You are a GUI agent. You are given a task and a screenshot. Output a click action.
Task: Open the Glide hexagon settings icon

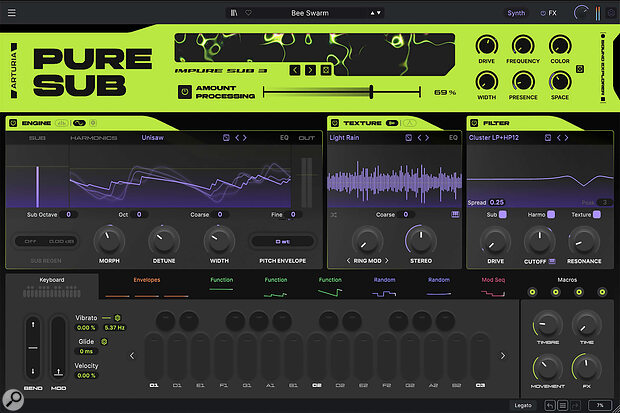104,341
